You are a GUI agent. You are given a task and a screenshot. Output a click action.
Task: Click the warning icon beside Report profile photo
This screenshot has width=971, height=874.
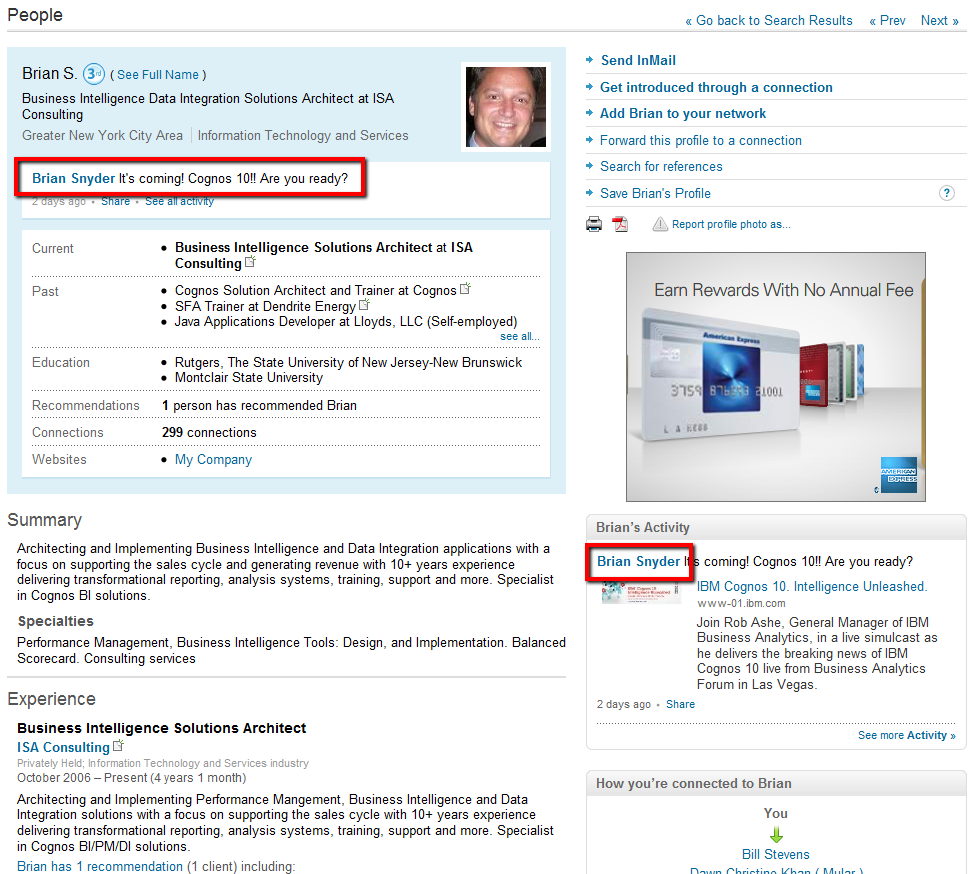click(x=660, y=224)
